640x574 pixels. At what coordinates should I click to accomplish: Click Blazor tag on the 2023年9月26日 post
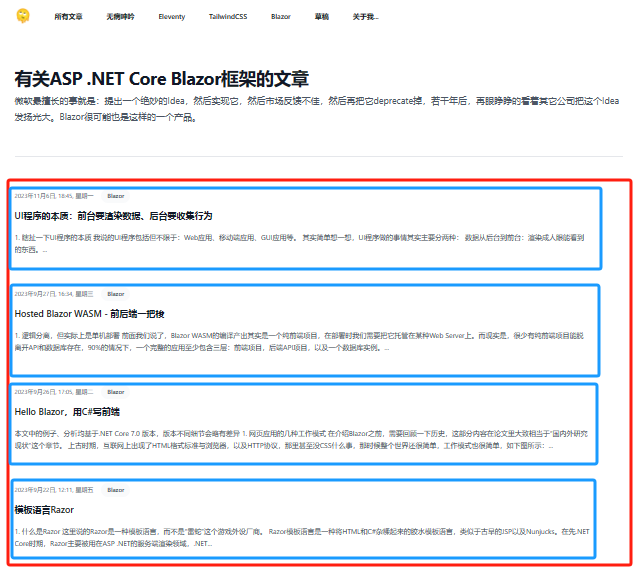coord(116,392)
